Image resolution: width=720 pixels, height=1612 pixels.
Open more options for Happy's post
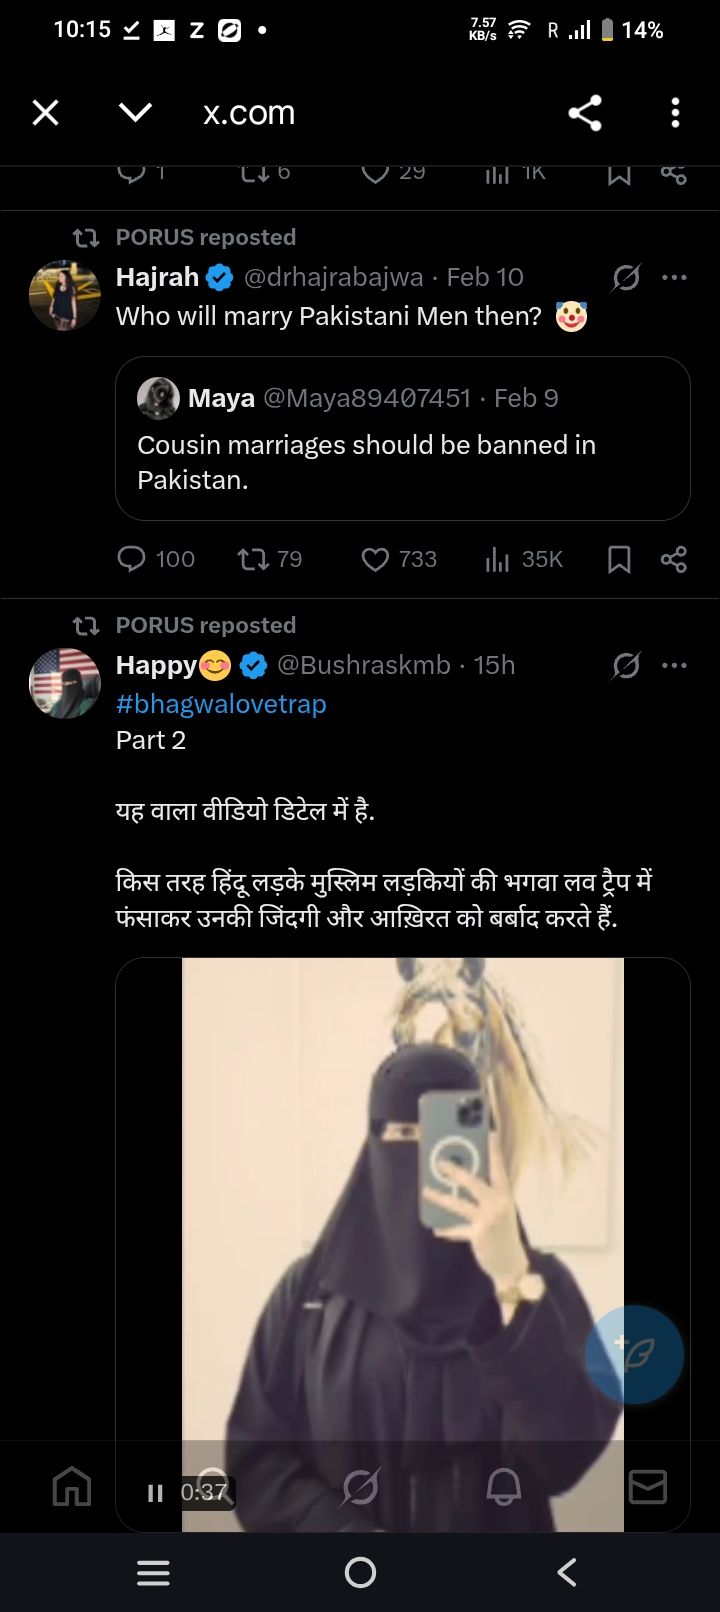(x=675, y=665)
